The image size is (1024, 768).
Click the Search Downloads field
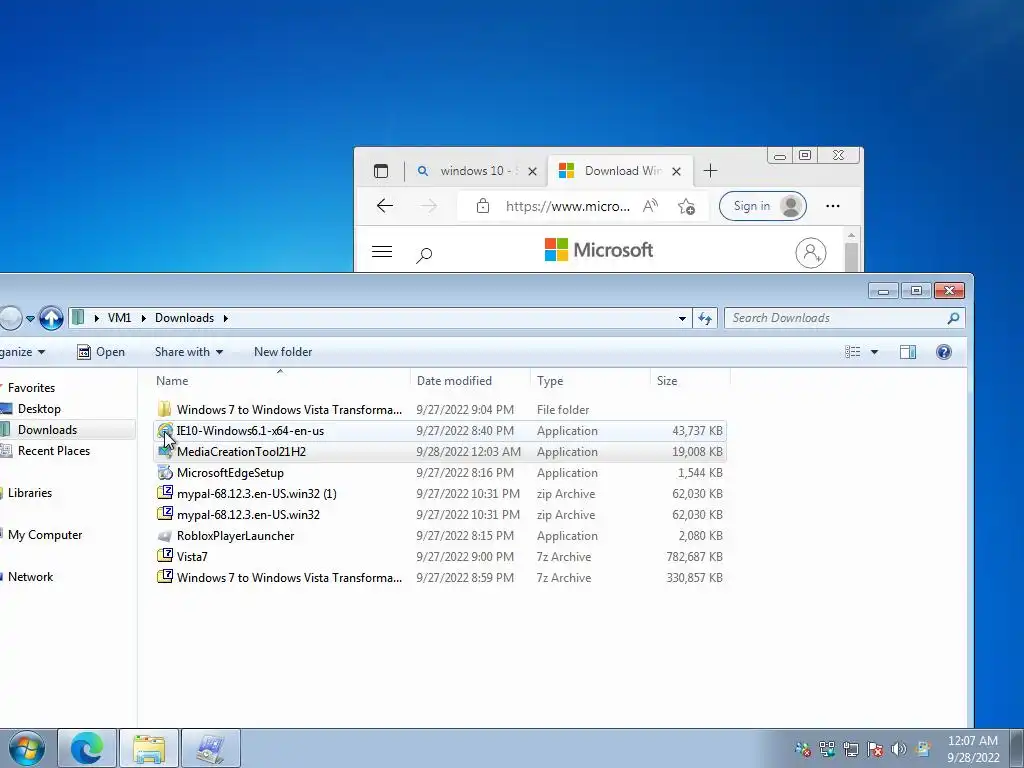coord(844,318)
